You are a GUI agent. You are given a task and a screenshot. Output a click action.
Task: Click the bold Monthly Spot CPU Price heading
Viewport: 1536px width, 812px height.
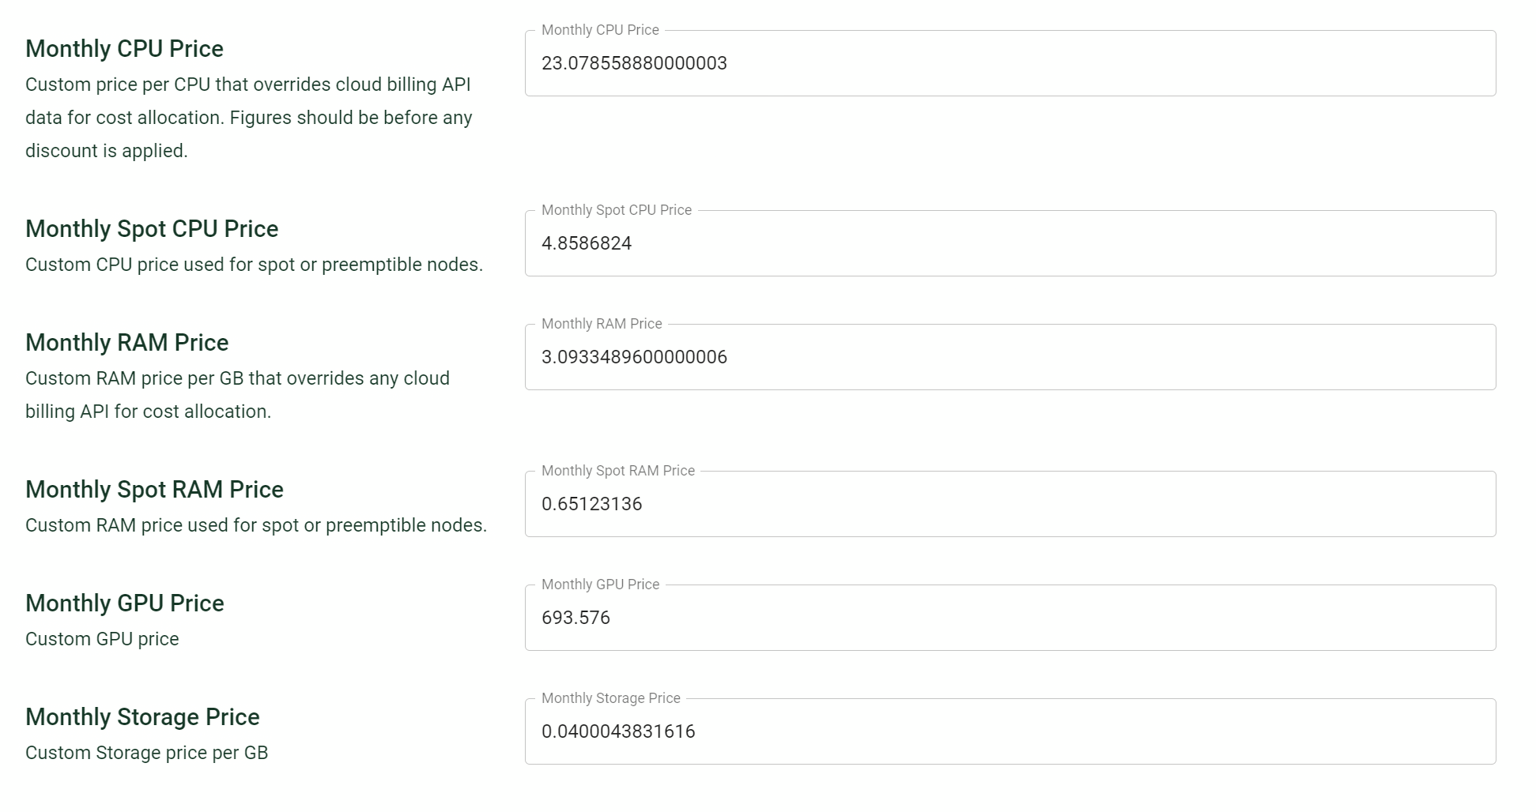click(152, 229)
